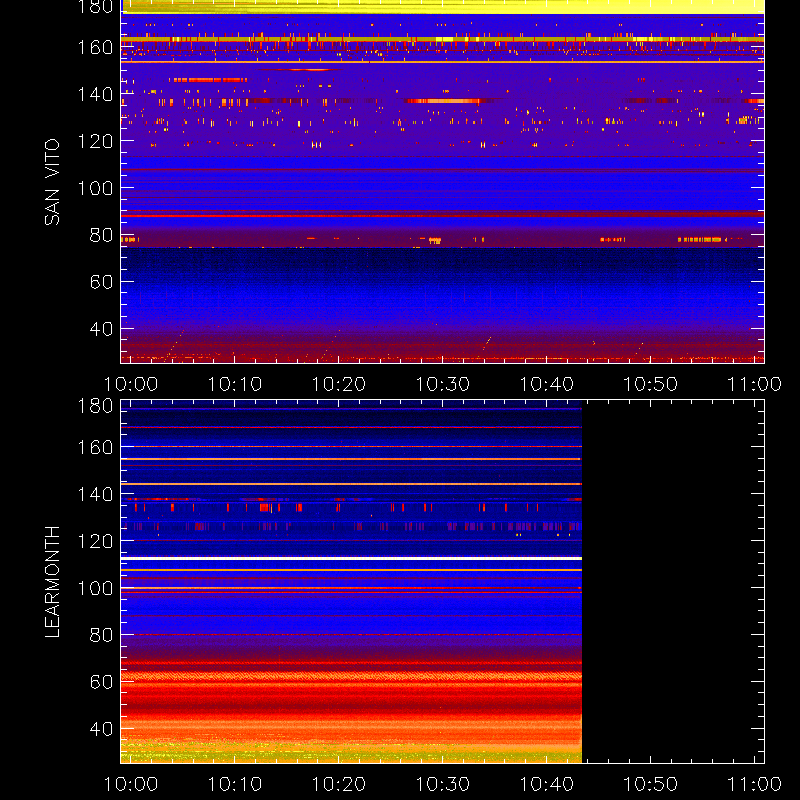Click 10:20 time label under Learmonth plot
This screenshot has height=800, width=800.
[x=338, y=784]
